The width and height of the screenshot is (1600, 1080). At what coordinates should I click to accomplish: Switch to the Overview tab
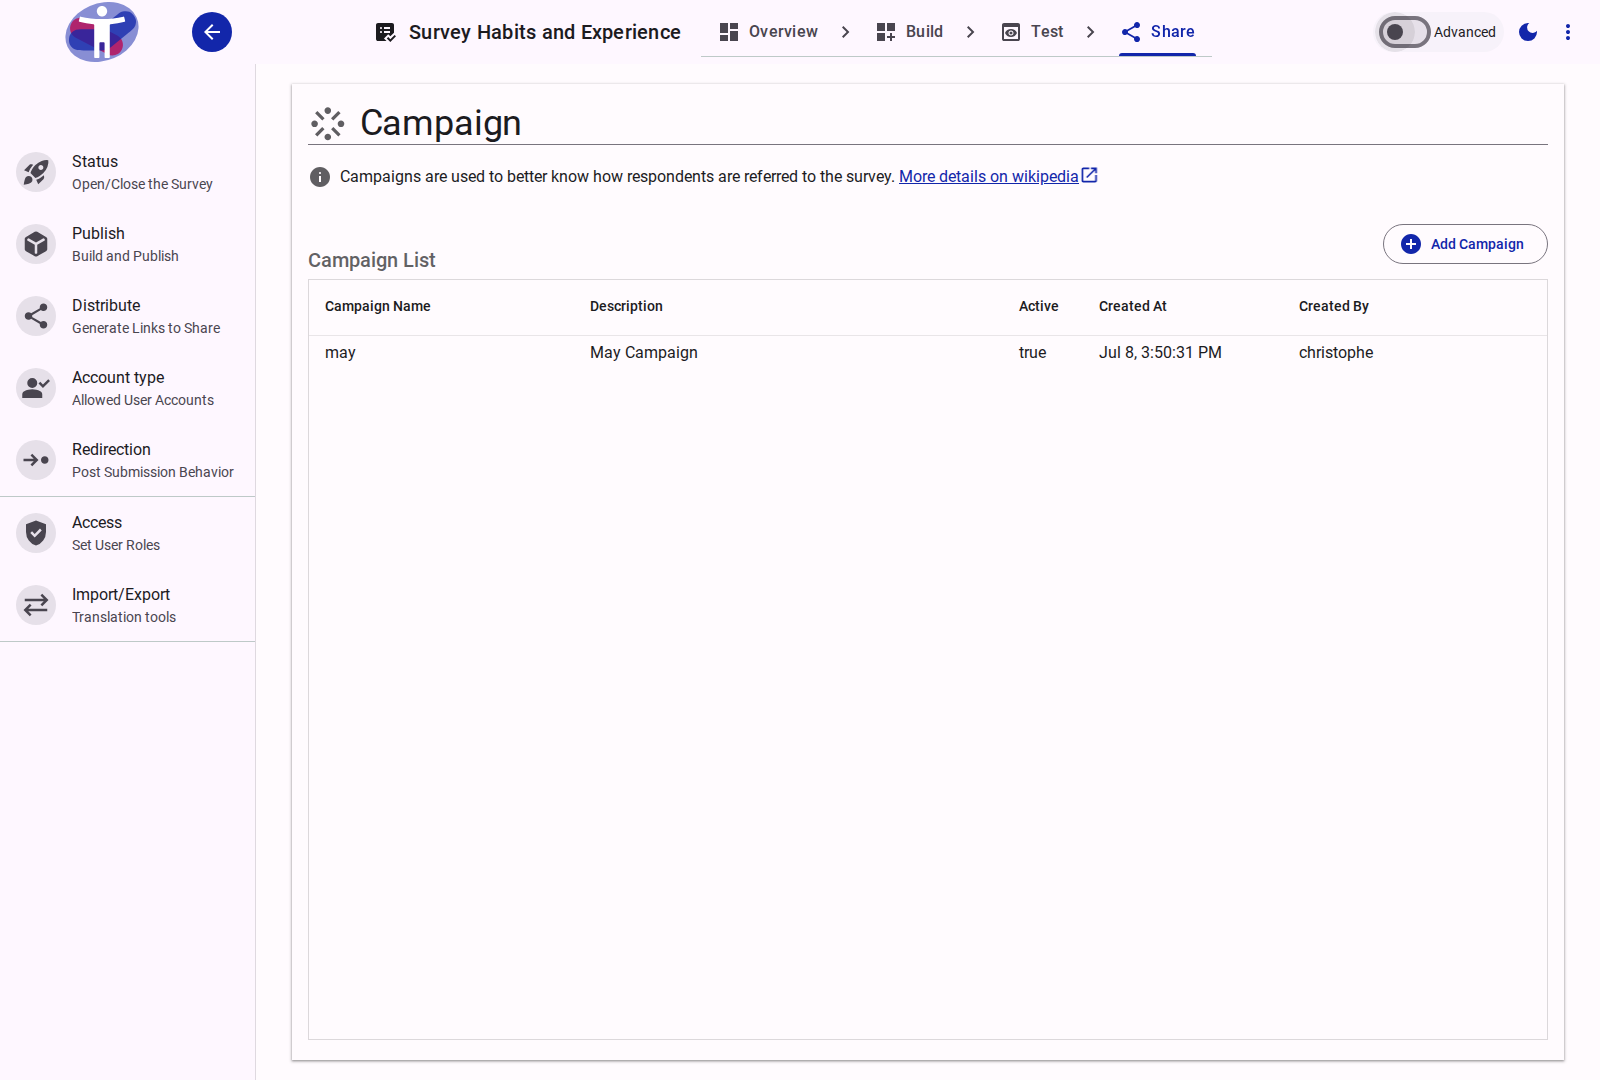click(x=768, y=32)
